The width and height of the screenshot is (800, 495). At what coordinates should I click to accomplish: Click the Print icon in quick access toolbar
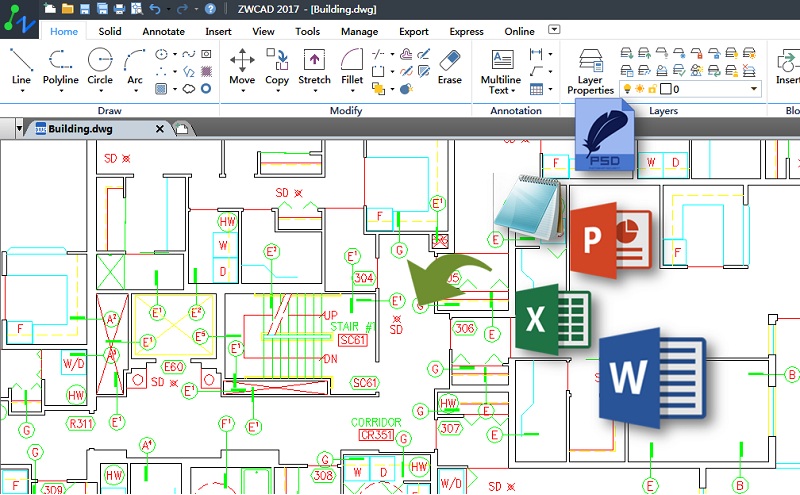[x=119, y=8]
